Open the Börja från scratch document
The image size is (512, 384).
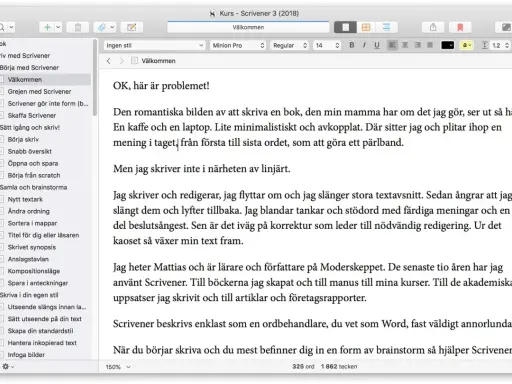(34, 175)
